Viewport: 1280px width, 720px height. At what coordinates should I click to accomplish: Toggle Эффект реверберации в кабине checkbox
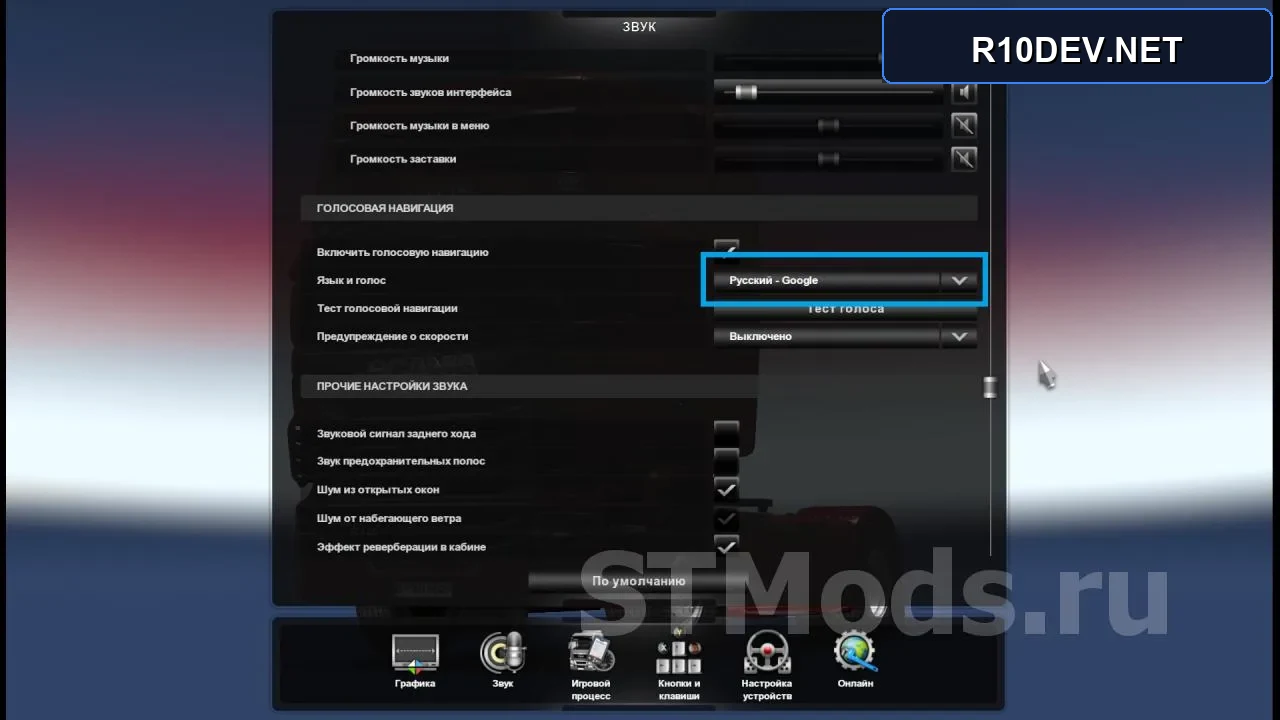pyautogui.click(x=726, y=547)
